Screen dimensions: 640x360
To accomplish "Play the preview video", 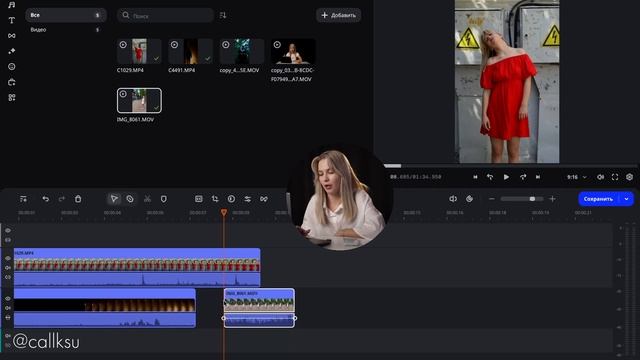I will point(506,177).
